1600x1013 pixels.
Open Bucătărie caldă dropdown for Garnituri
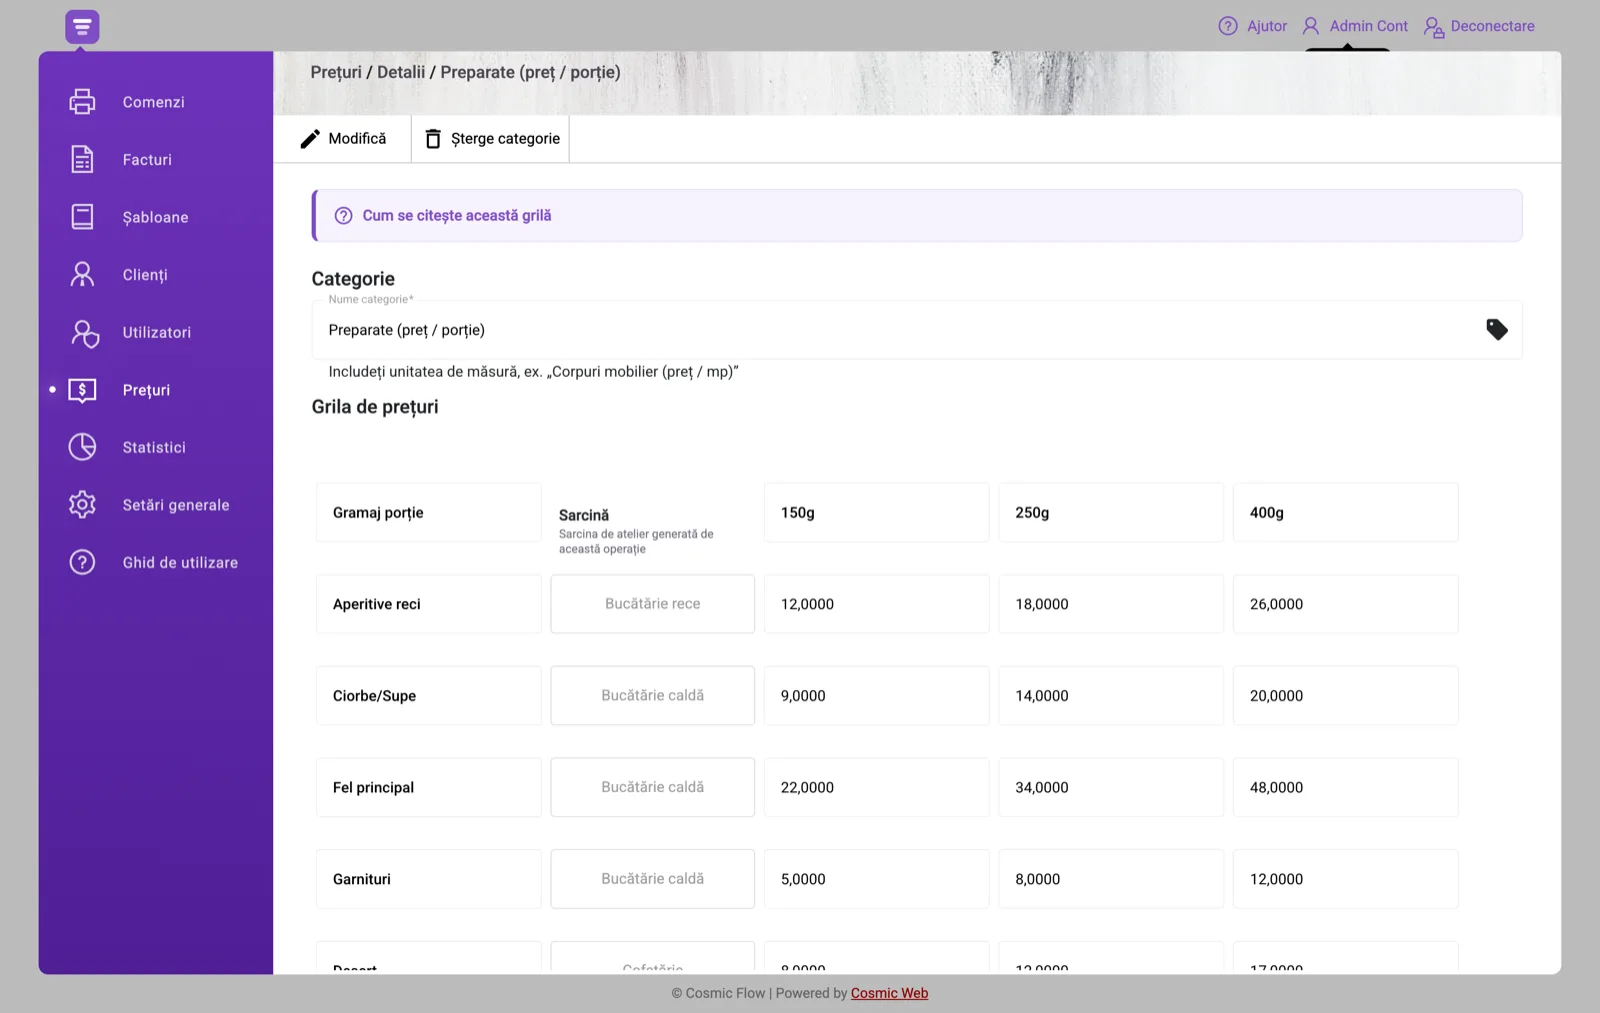(x=653, y=879)
